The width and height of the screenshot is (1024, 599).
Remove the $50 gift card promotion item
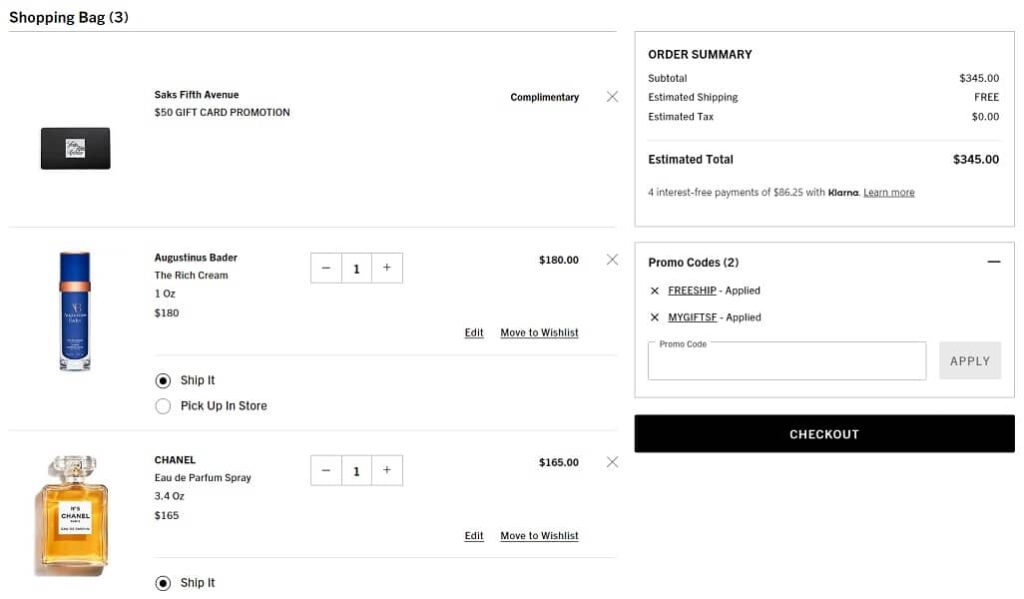(612, 97)
